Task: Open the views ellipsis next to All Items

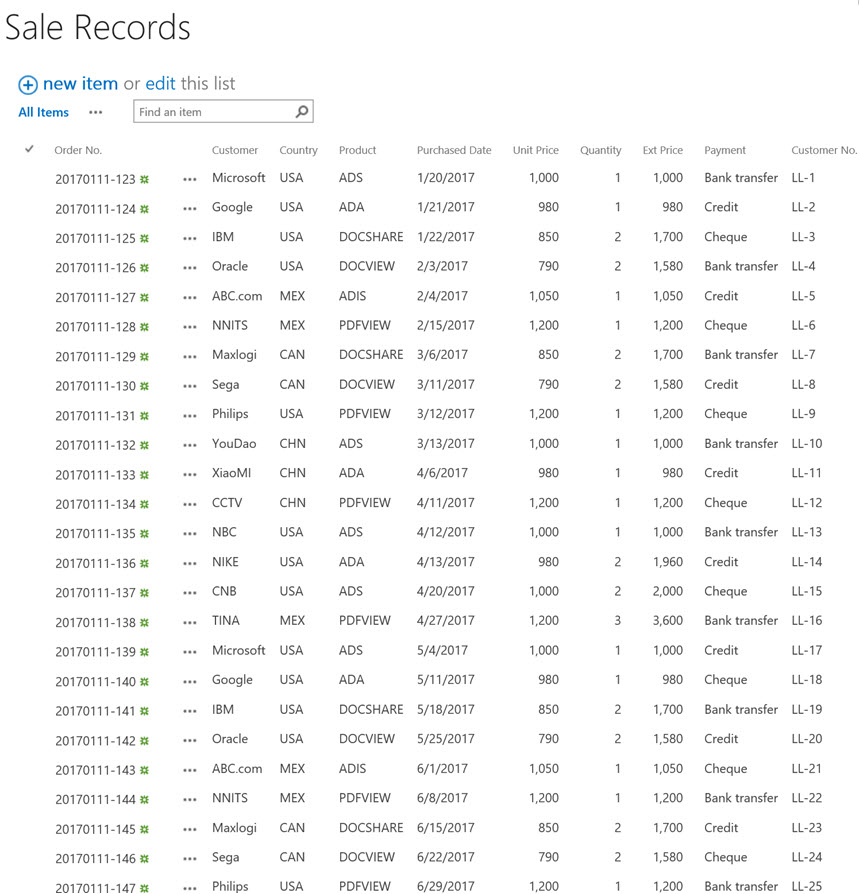Action: coord(95,113)
